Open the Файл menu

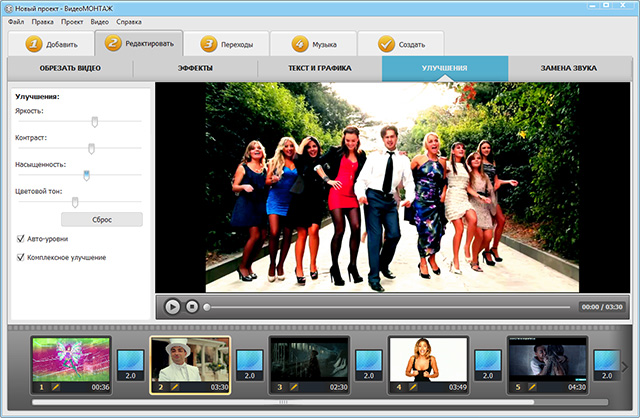coord(15,21)
